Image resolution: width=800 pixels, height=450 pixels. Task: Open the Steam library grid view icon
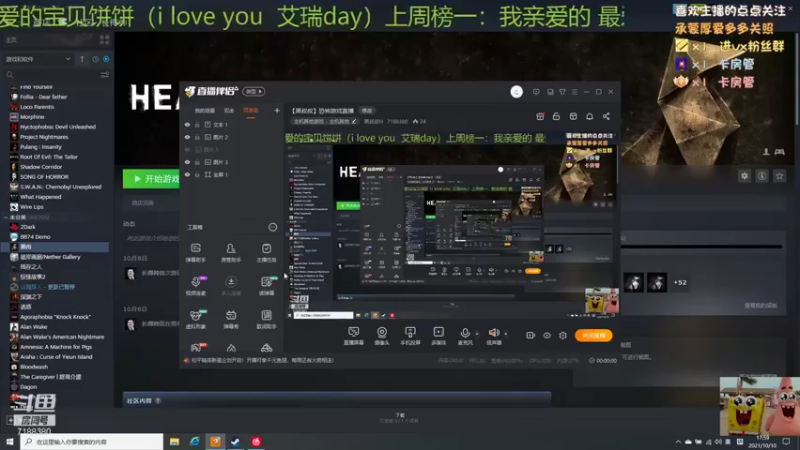click(105, 39)
